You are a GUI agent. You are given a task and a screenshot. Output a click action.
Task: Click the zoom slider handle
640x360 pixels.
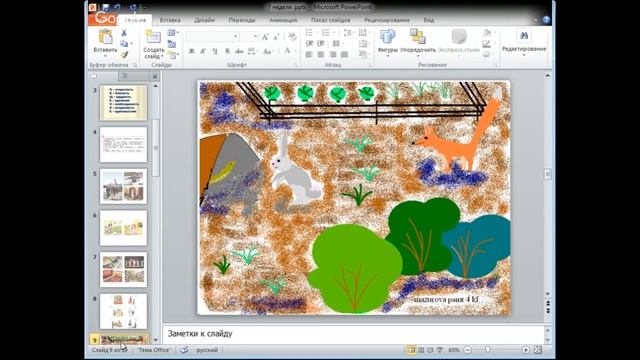coord(487,350)
